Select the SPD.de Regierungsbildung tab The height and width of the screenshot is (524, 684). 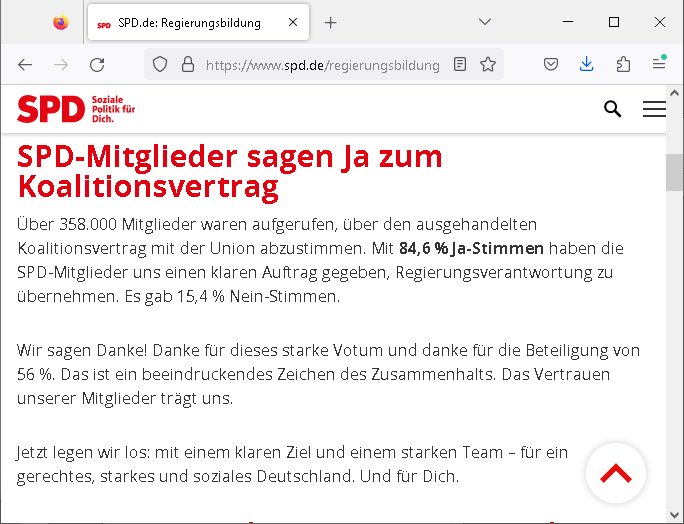click(190, 22)
